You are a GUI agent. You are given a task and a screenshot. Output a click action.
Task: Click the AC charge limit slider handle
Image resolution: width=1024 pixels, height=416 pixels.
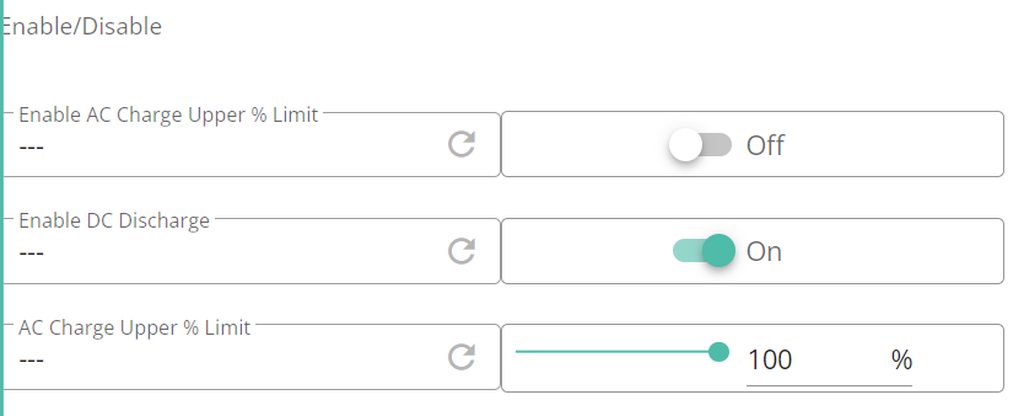click(718, 352)
